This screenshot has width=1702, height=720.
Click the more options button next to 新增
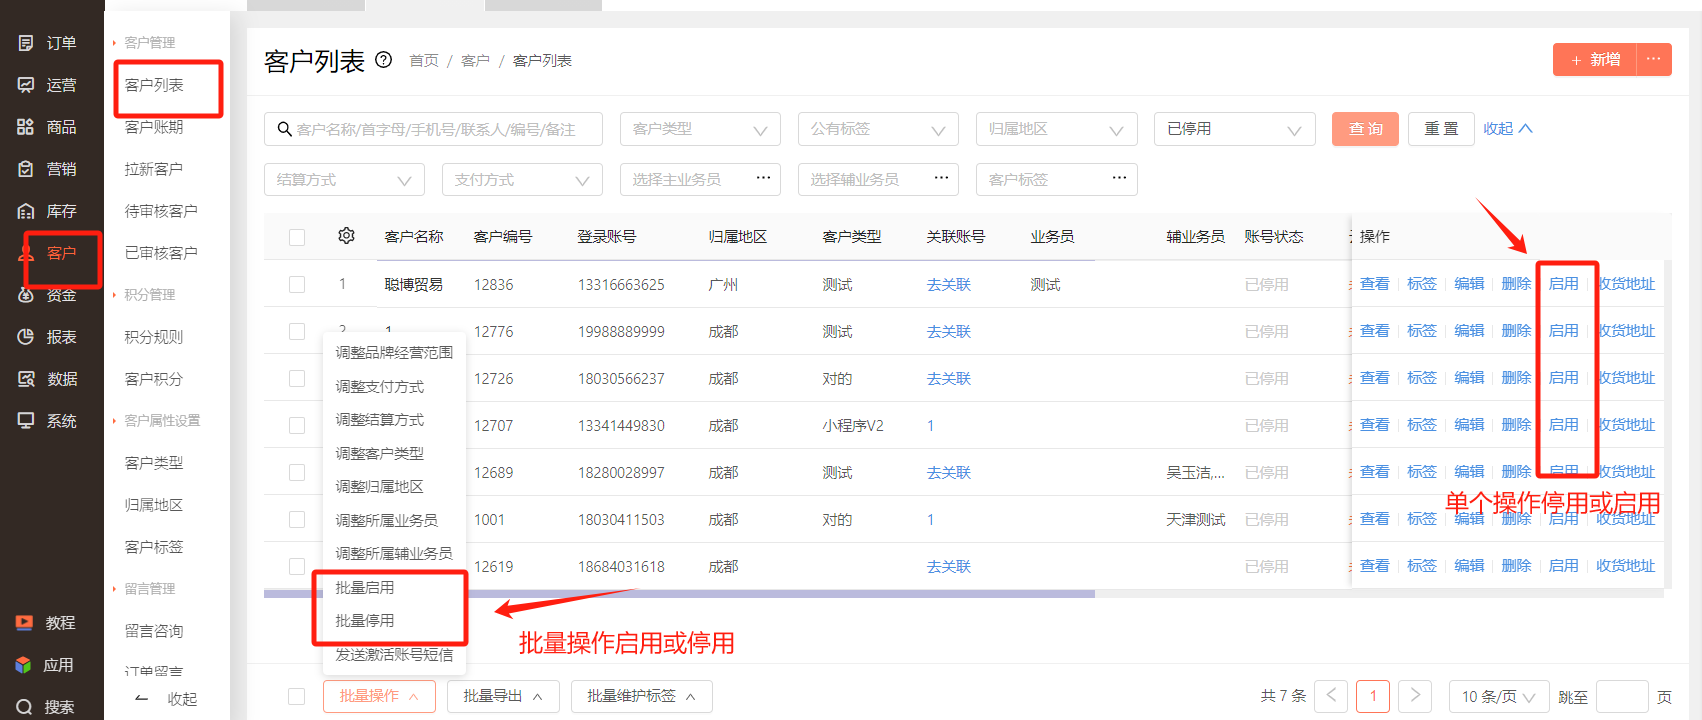1654,60
